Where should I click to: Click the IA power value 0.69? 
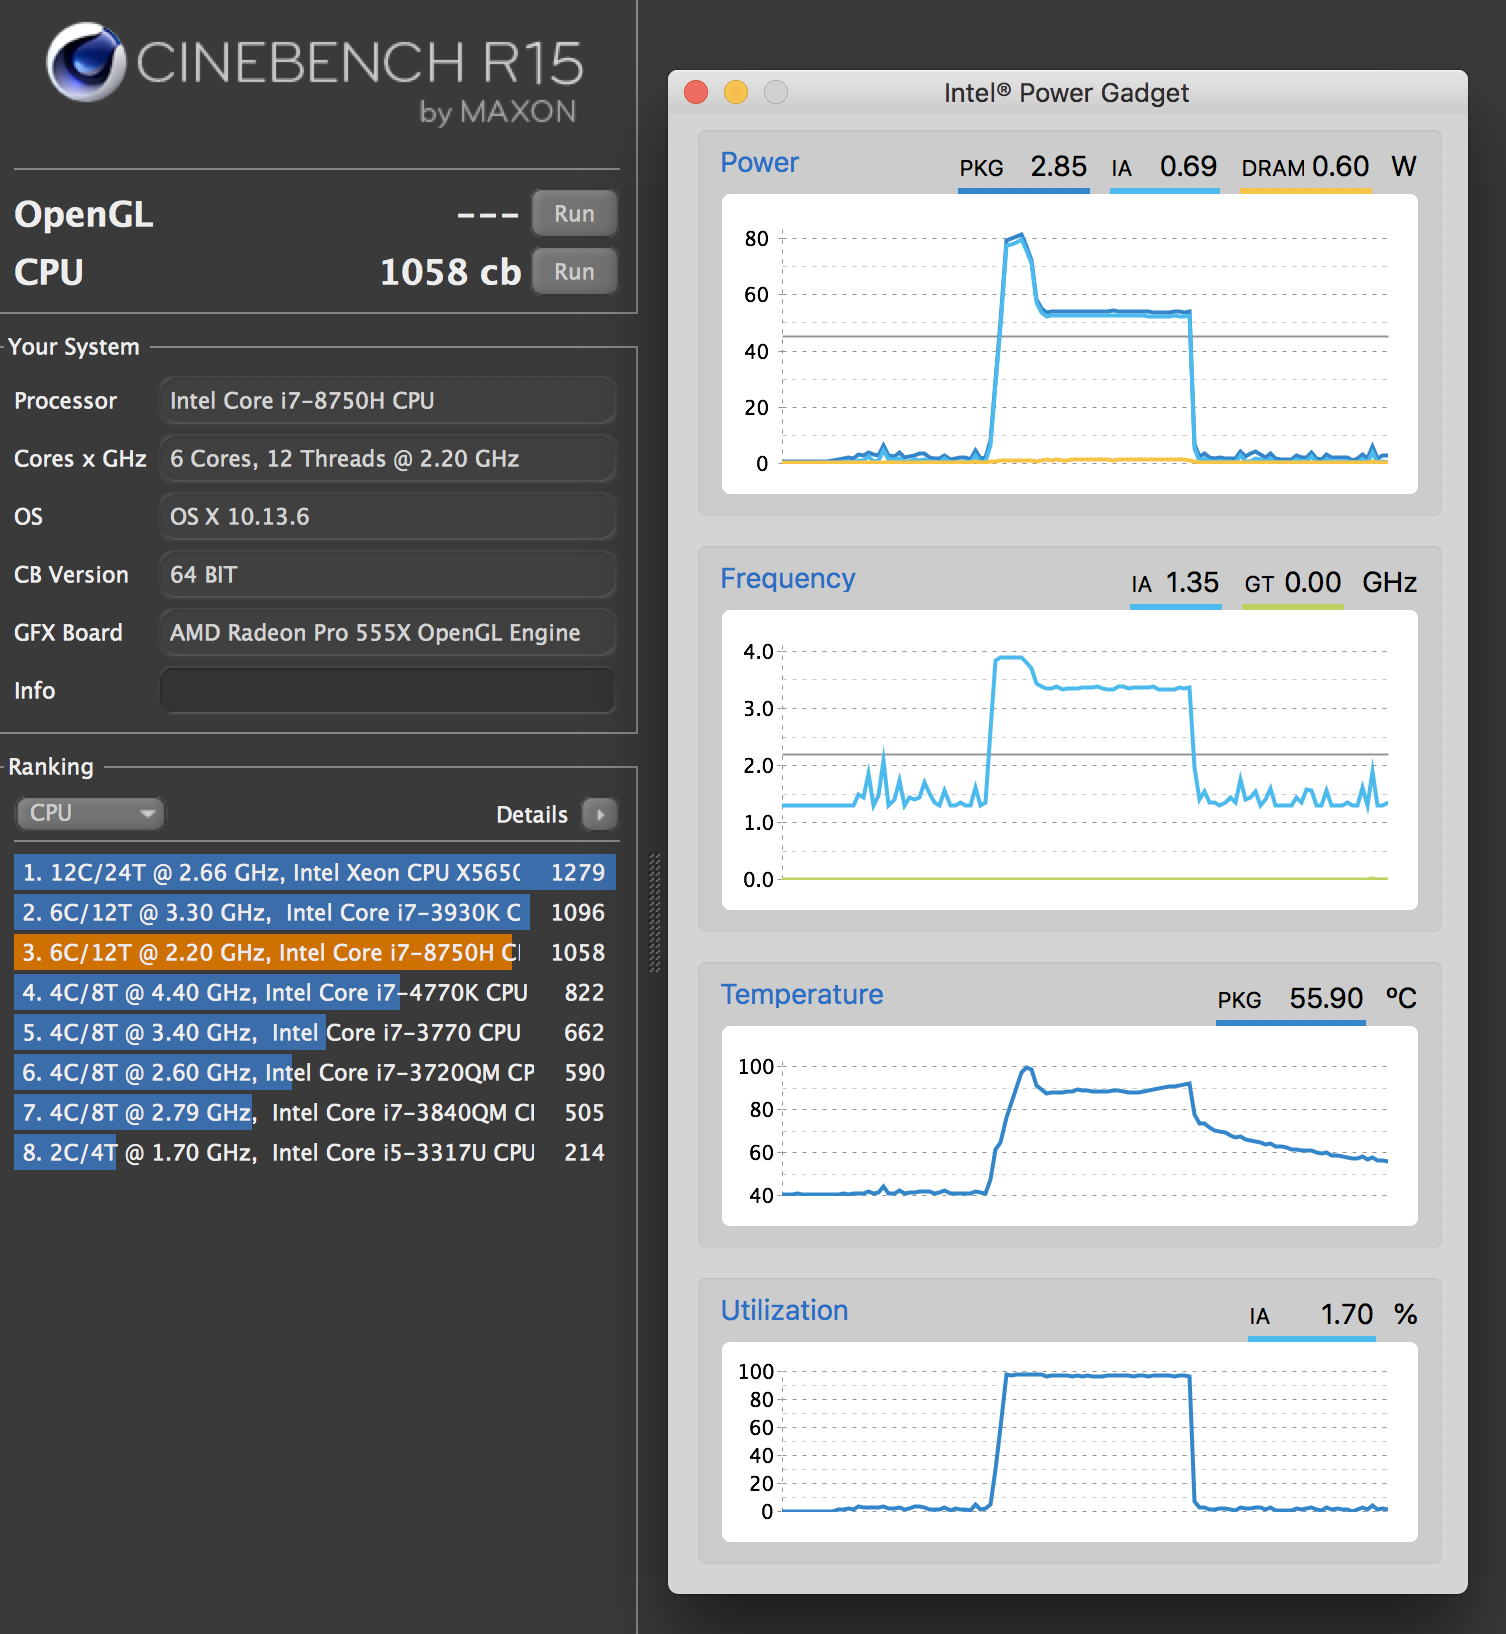click(1188, 166)
